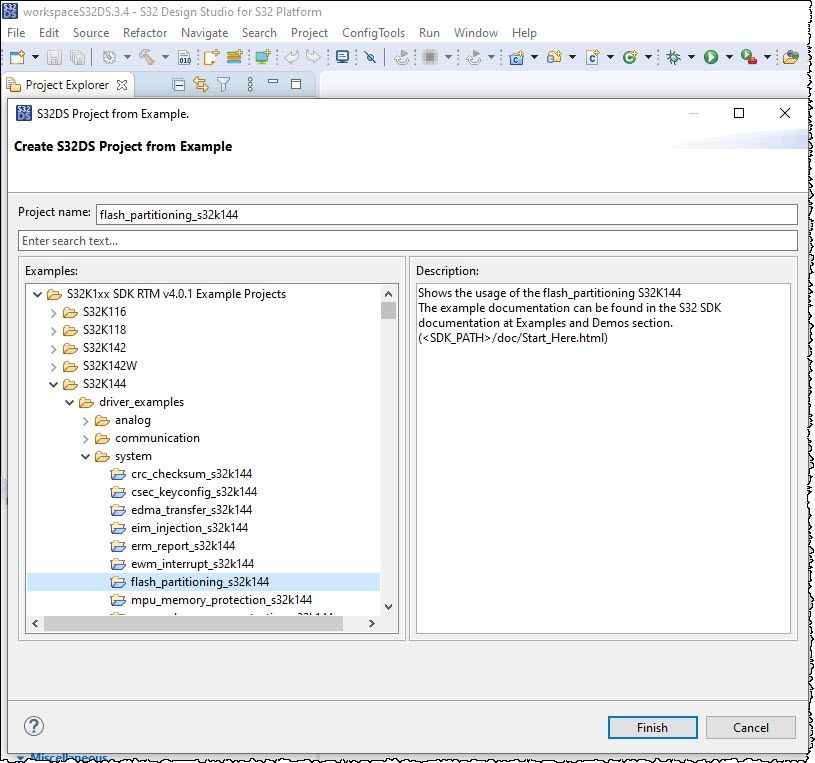Toggle Link with Editor in Project Explorer
This screenshot has height=763, width=815.
(x=200, y=85)
